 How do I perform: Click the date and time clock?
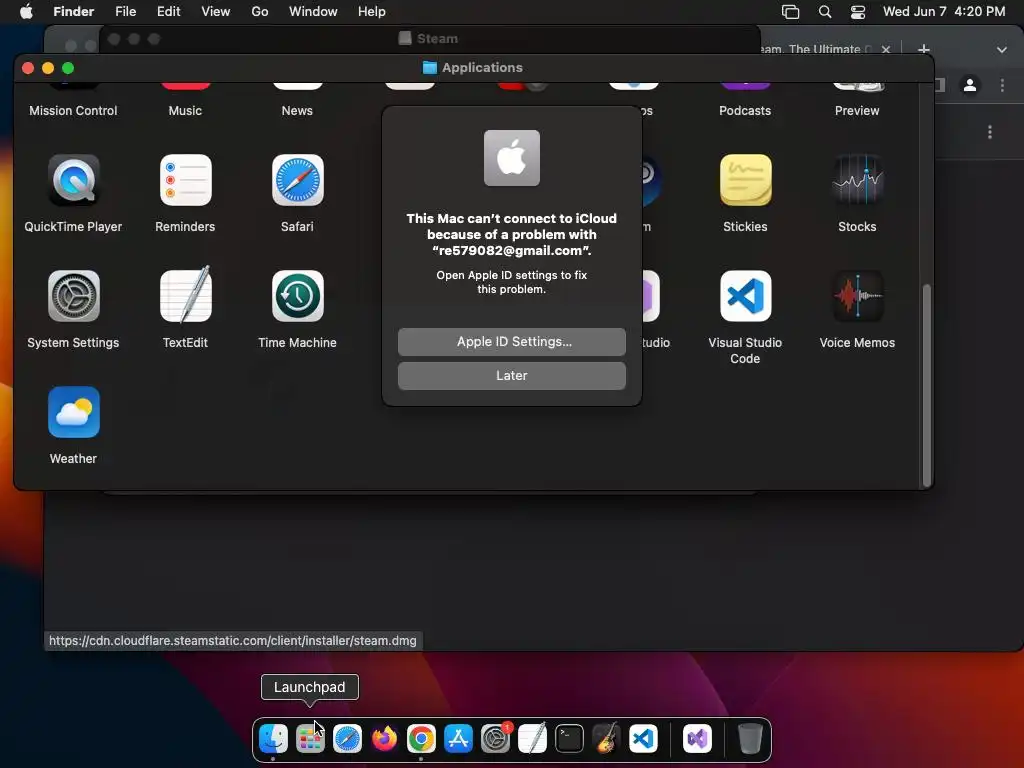[x=944, y=12]
